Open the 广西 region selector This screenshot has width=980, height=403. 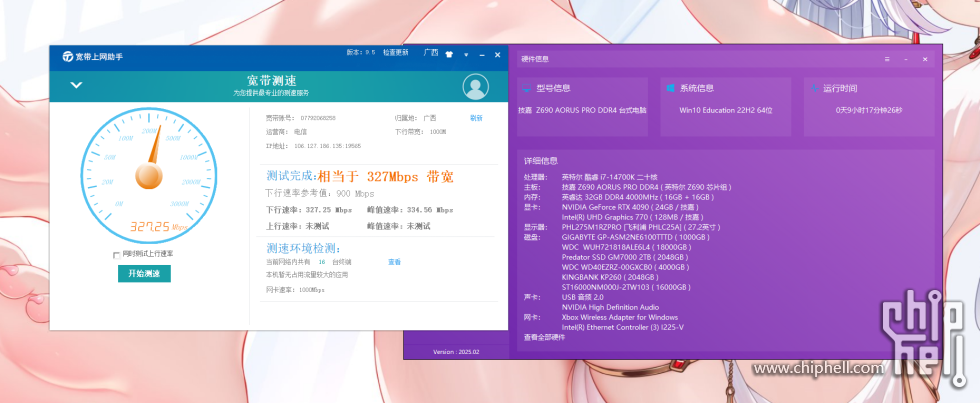431,52
